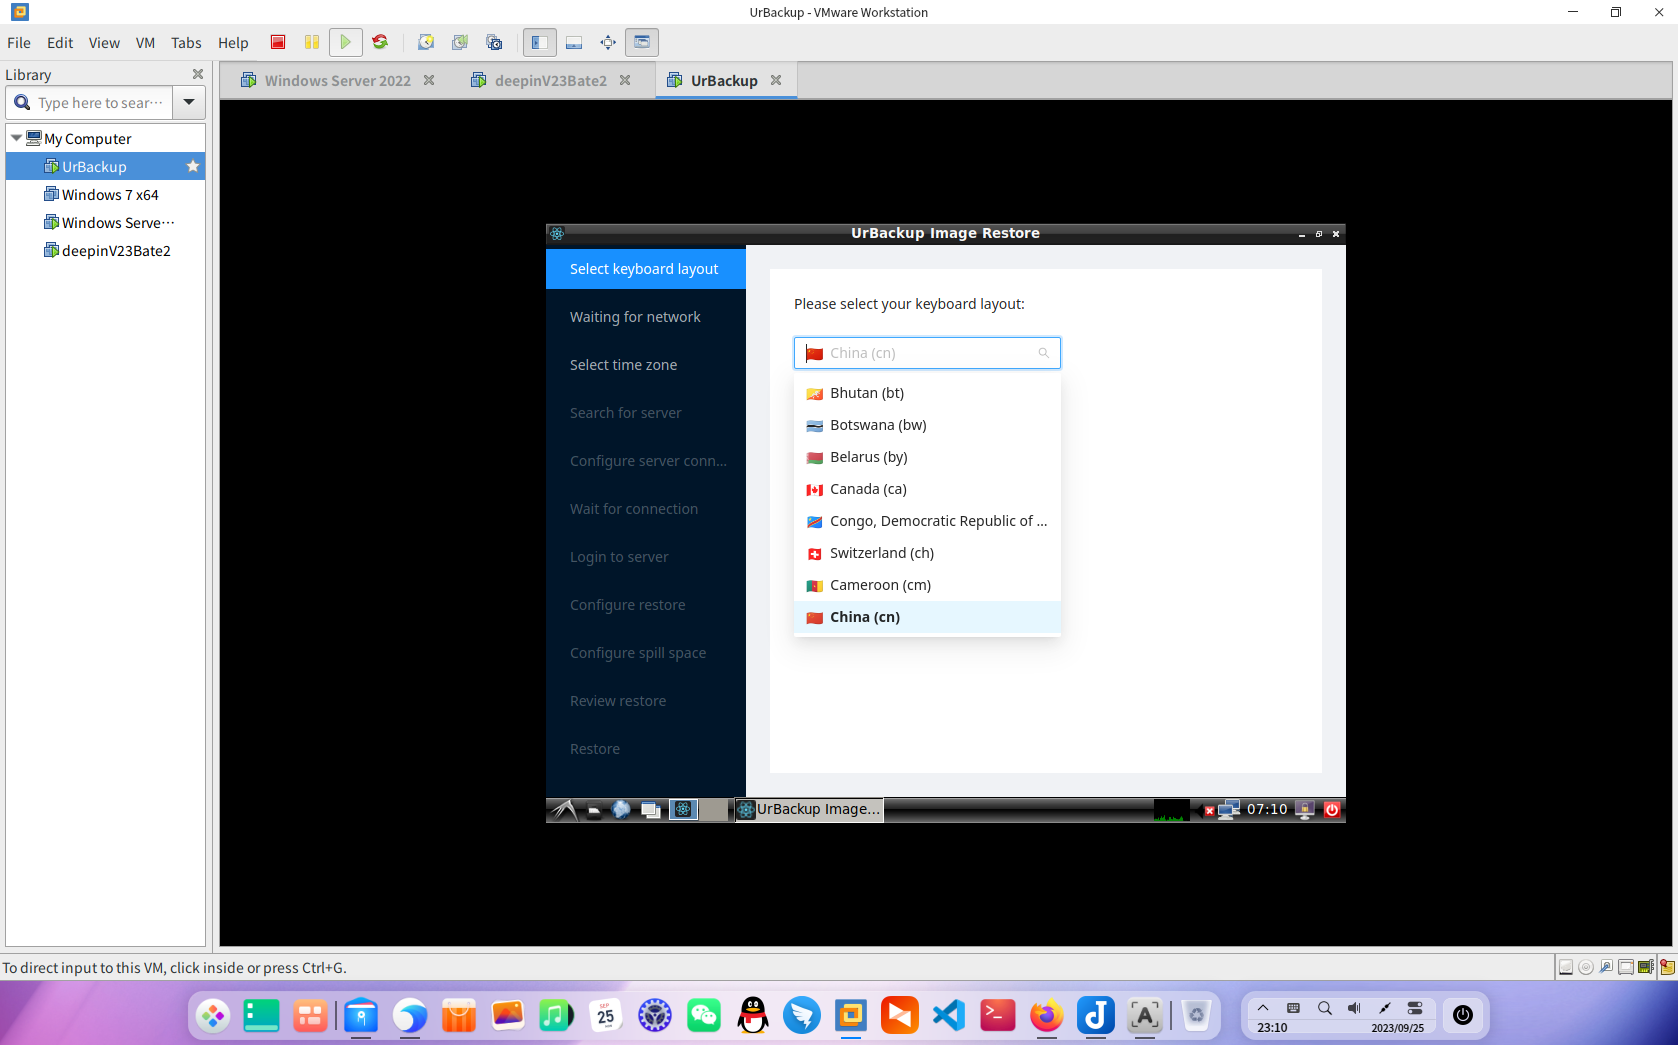Open Visual Studio Code from the dock
The height and width of the screenshot is (1045, 1678).
(949, 1016)
